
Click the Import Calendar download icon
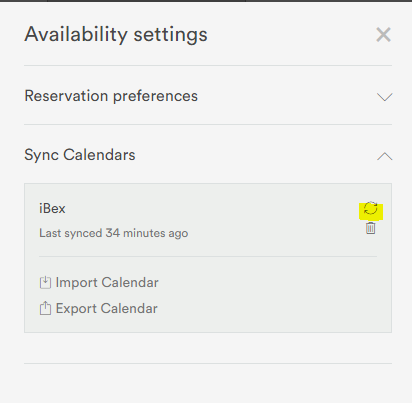(45, 282)
